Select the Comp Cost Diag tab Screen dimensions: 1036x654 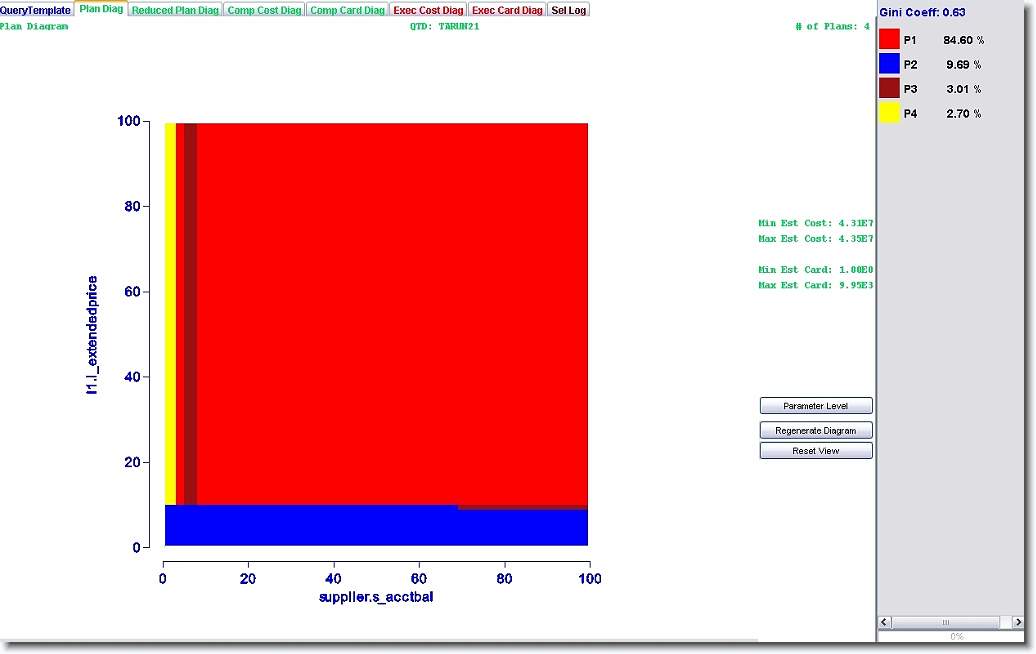pos(264,10)
